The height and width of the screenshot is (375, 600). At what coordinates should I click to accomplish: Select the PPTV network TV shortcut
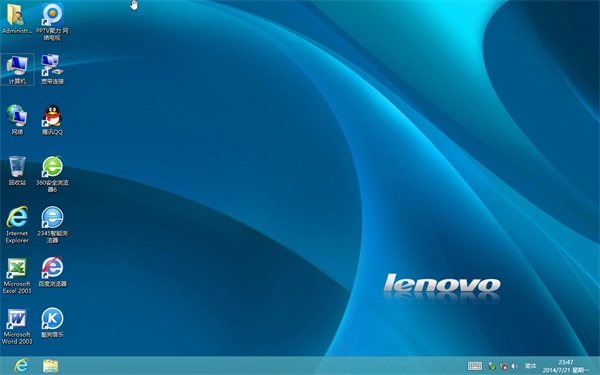tap(52, 21)
